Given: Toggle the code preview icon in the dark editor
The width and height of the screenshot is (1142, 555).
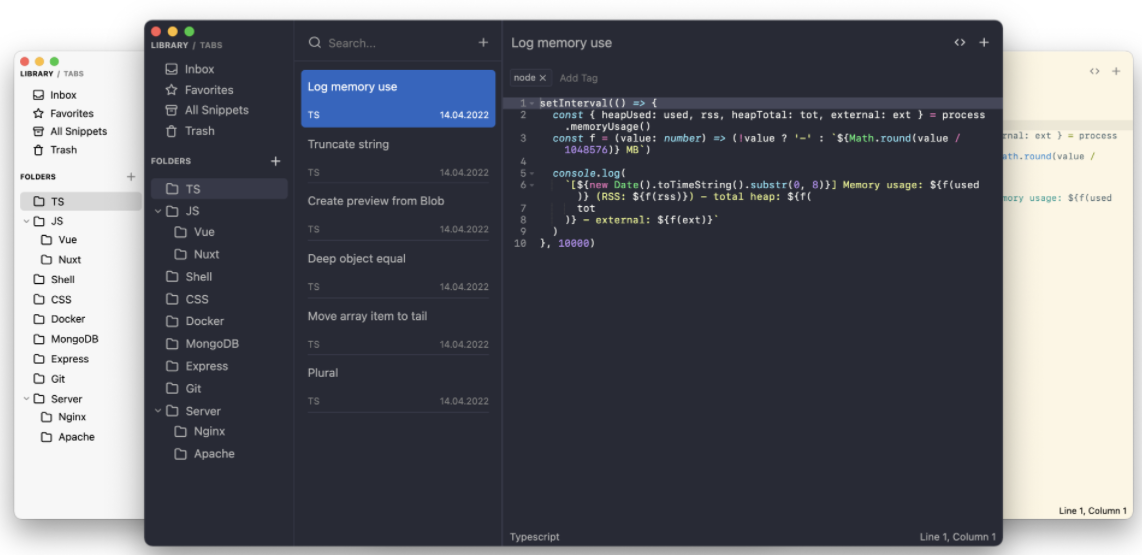Looking at the screenshot, I should click(960, 42).
